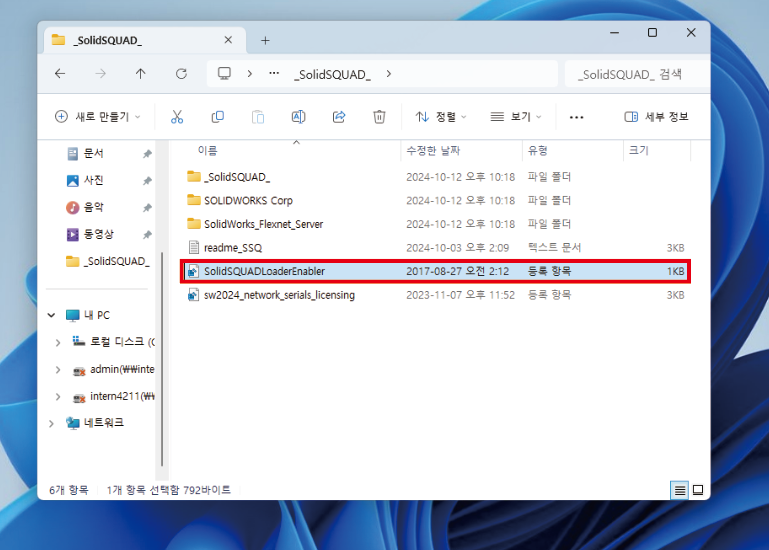Click _SolidSQUAD_ breadcrumb in address bar
This screenshot has width=769, height=550.
pyautogui.click(x=332, y=74)
